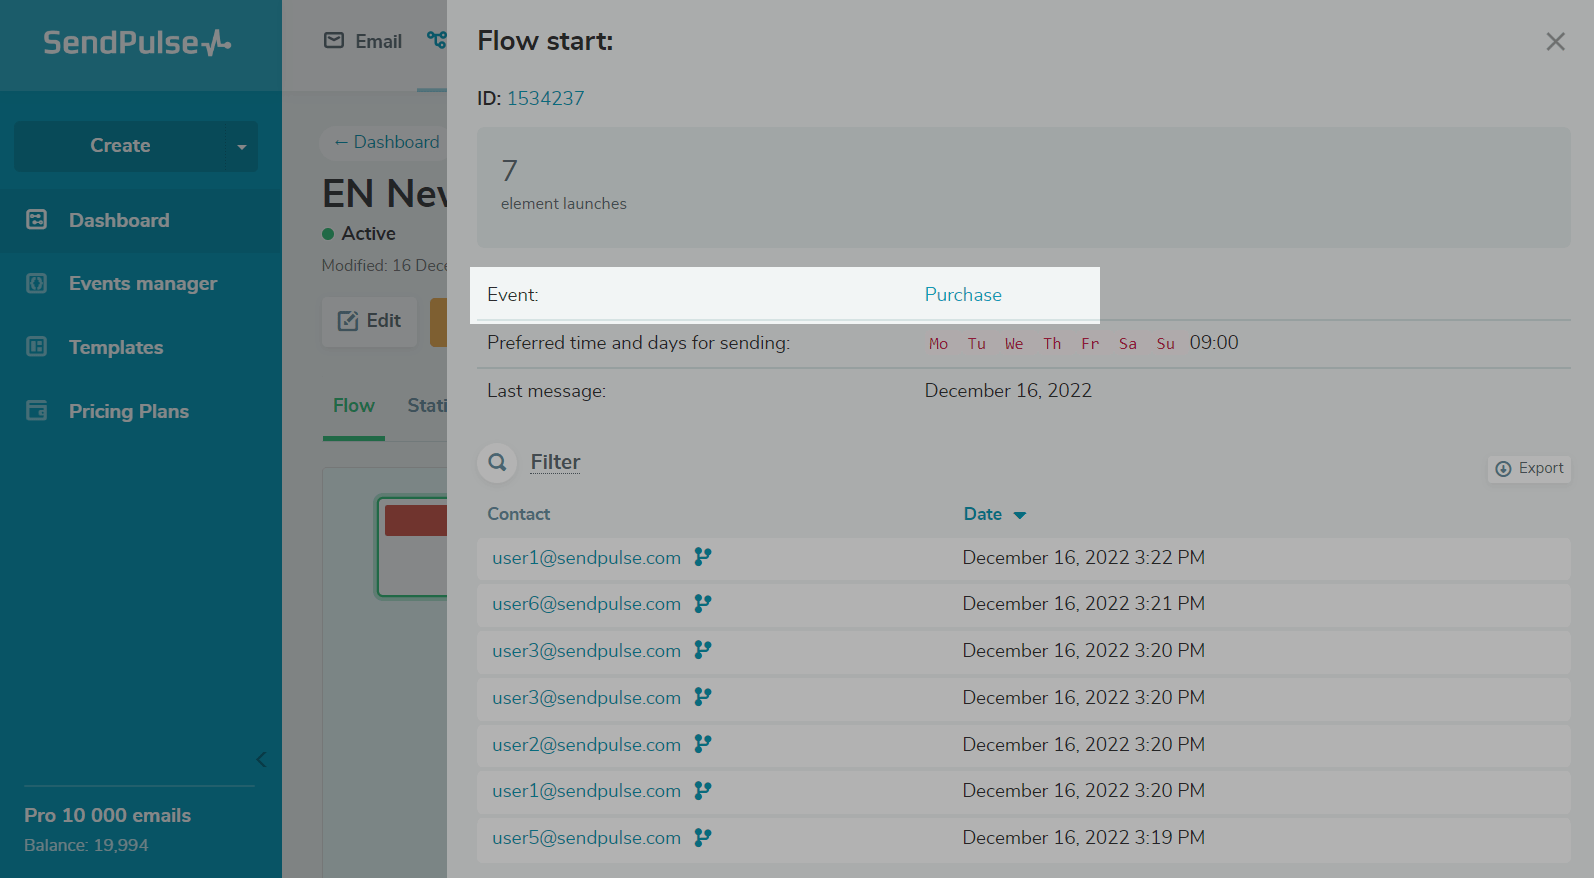Click the Pricing Plans wallet icon
Viewport: 1594px width, 878px height.
(37, 411)
